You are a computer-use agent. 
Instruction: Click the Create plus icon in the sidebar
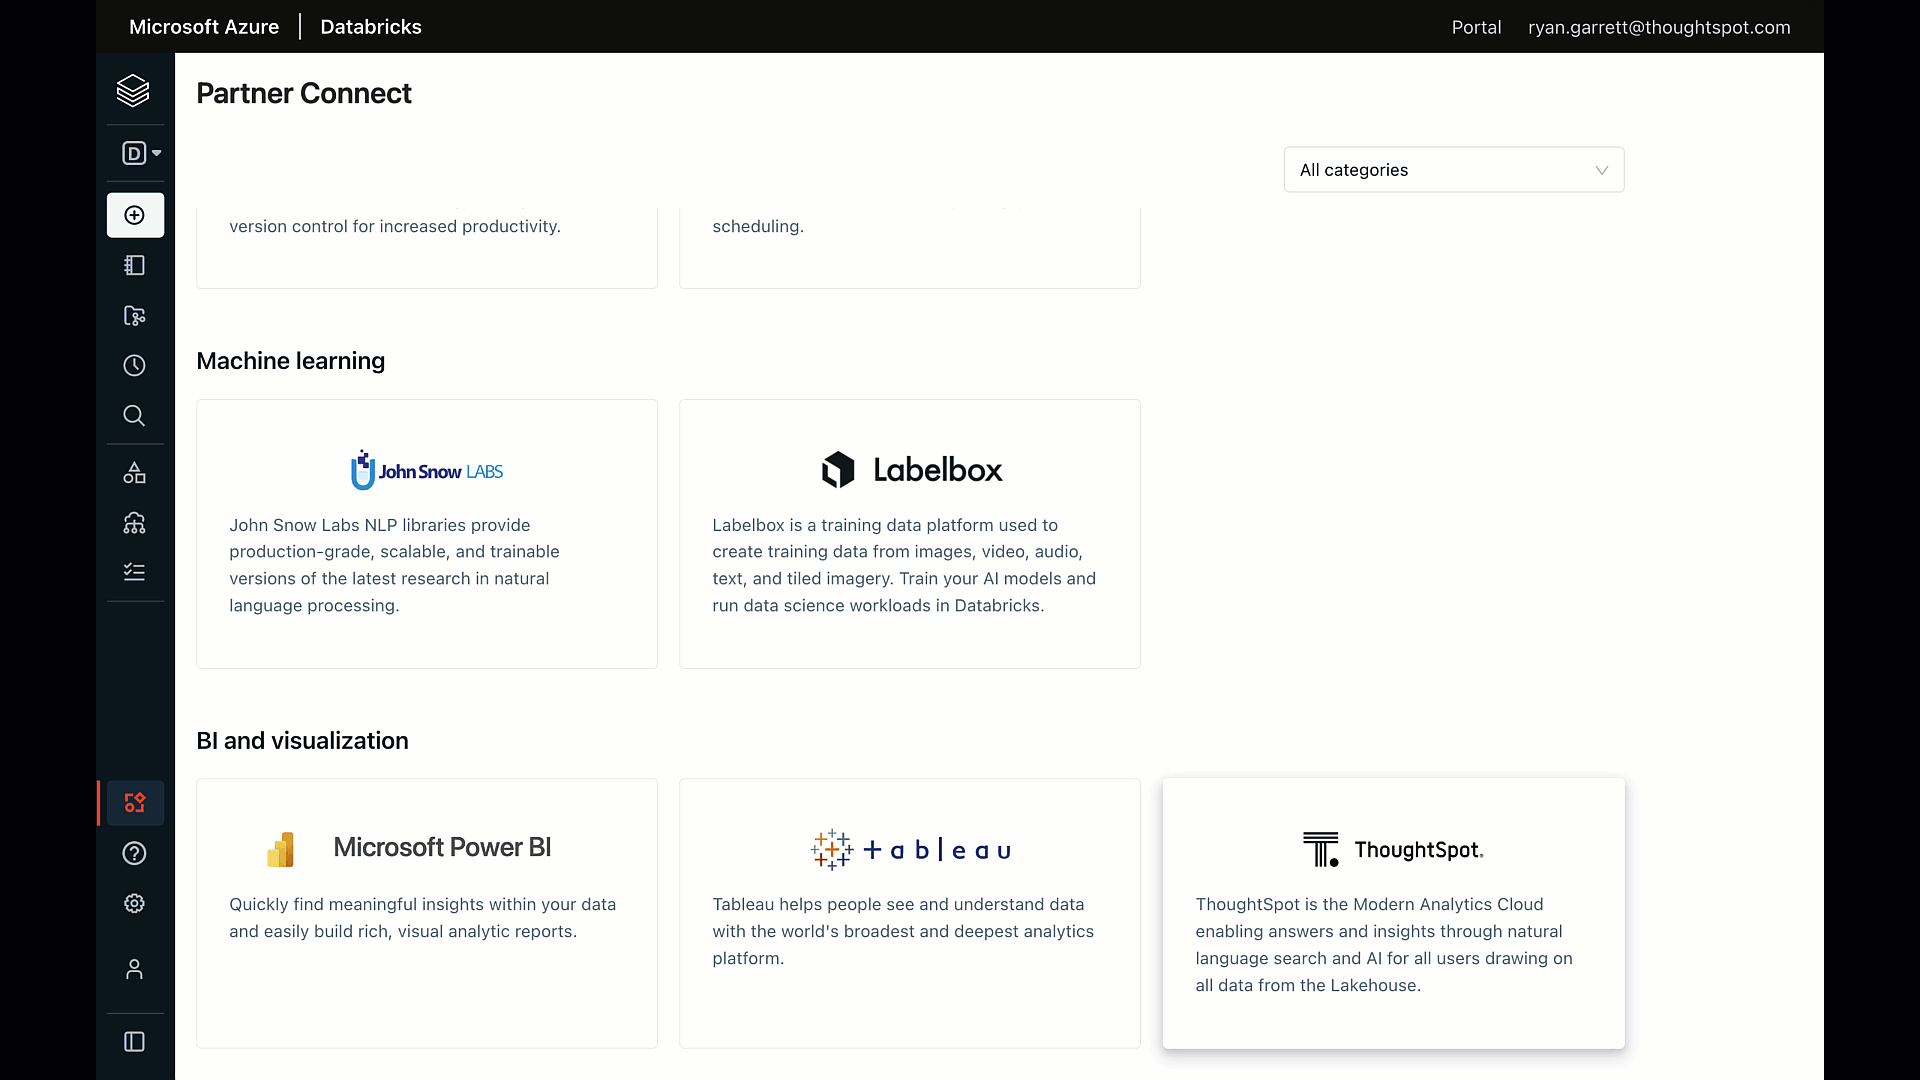pyautogui.click(x=135, y=215)
